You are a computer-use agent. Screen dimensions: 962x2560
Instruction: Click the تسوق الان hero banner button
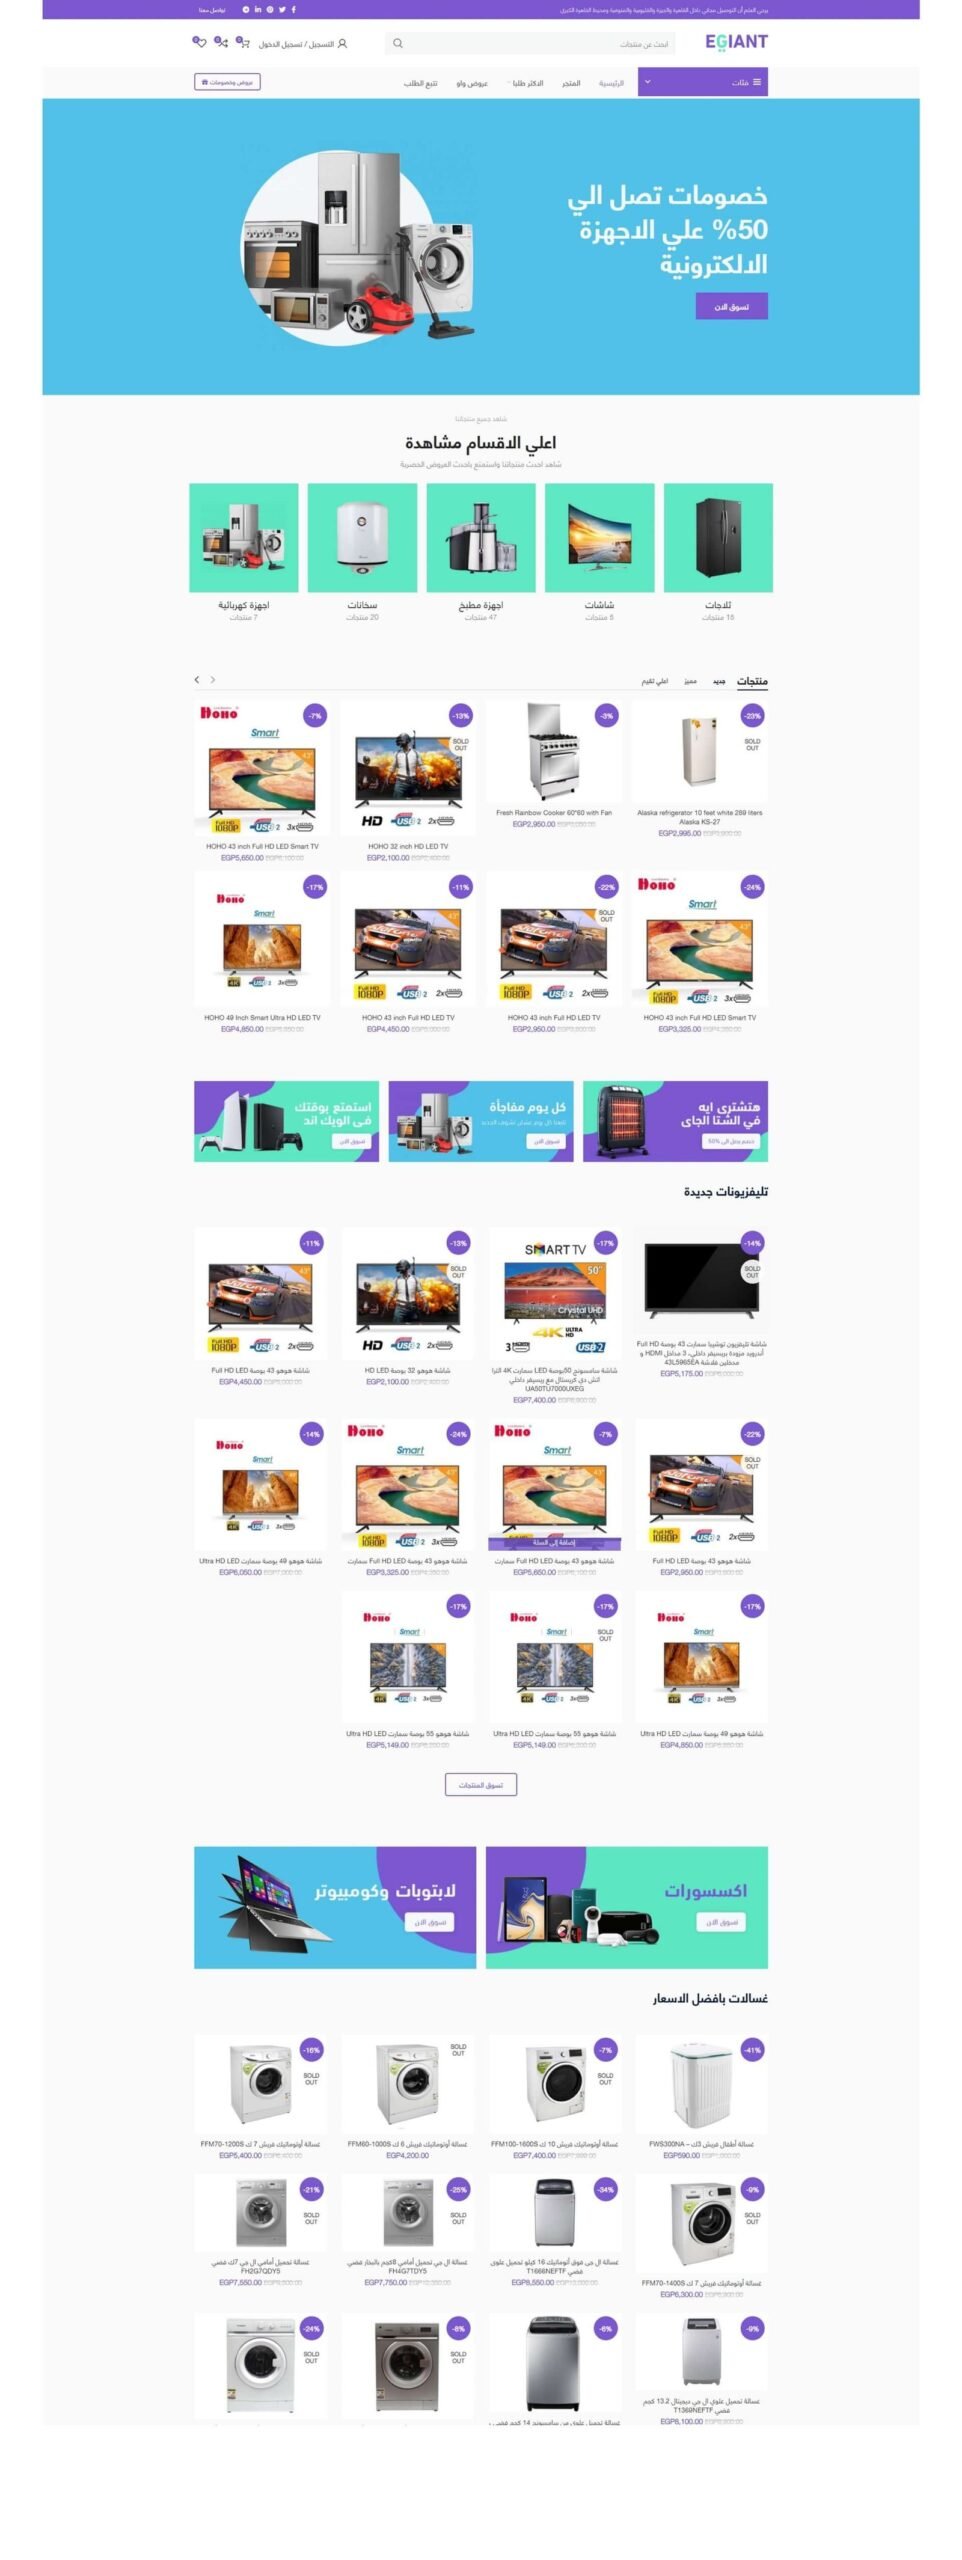[731, 306]
